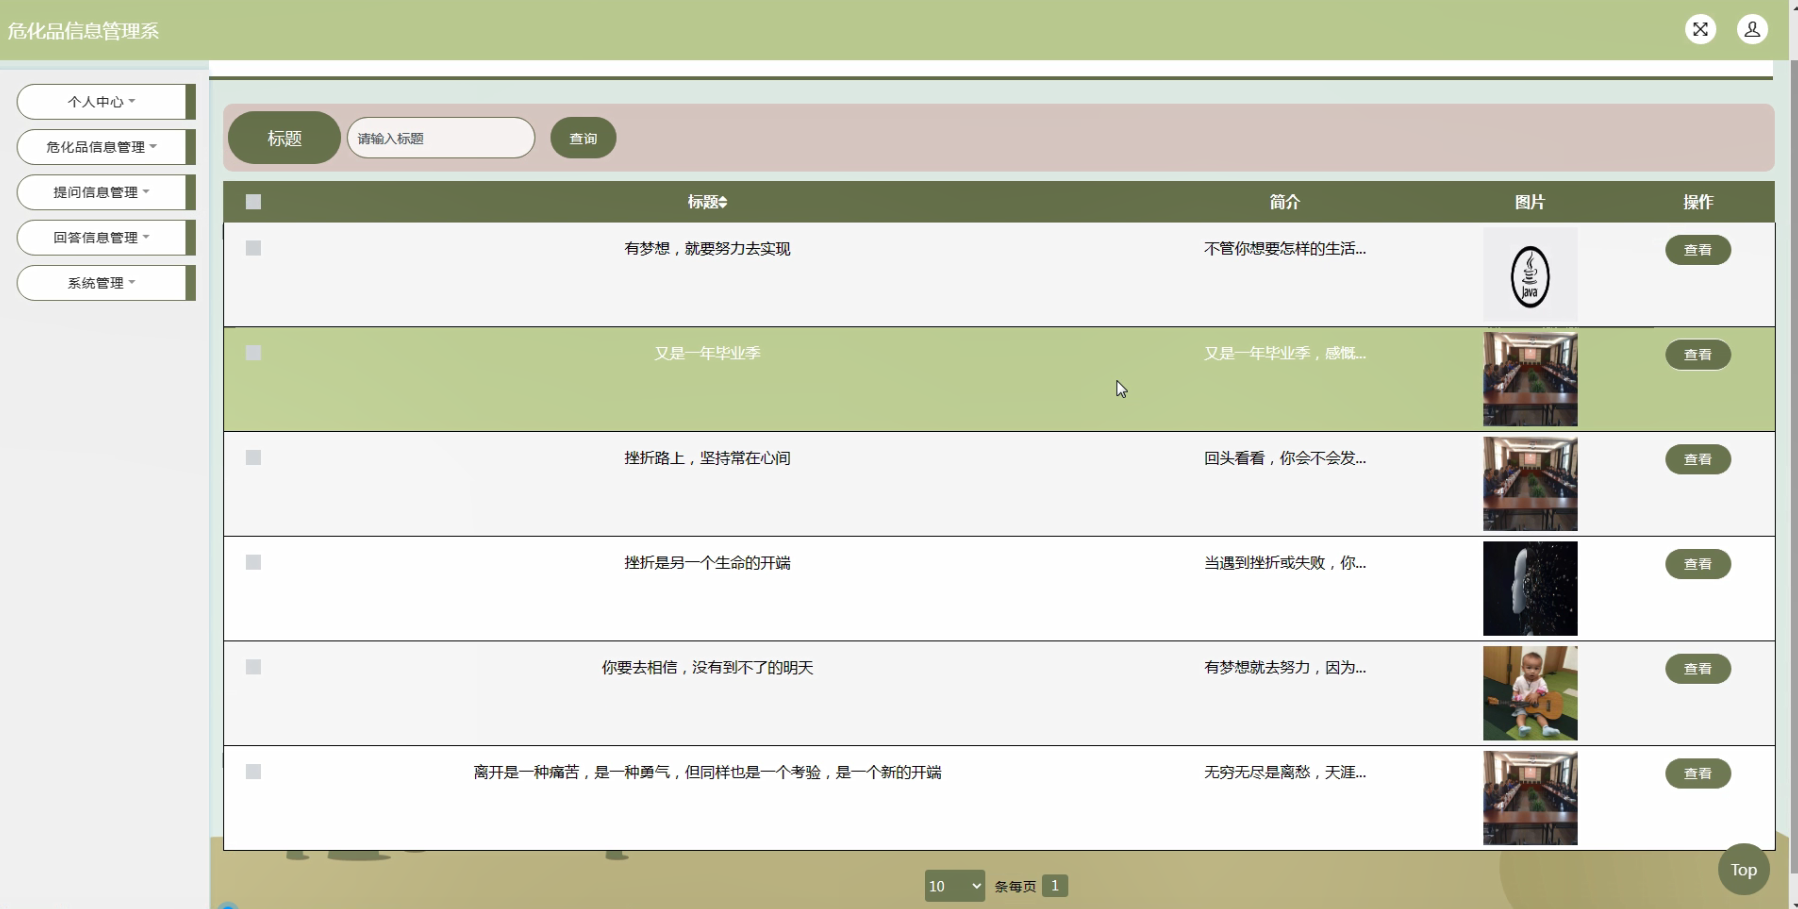Toggle the select-all checkbox in table header
The width and height of the screenshot is (1798, 909).
tap(253, 202)
